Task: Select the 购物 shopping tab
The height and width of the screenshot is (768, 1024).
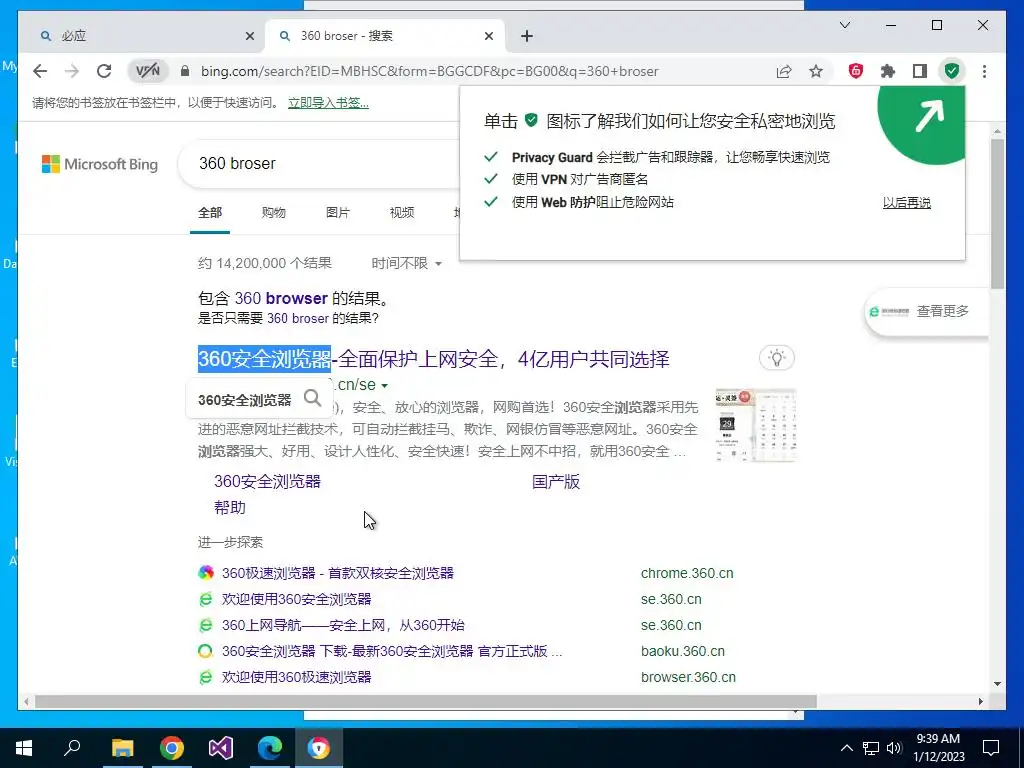Action: tap(274, 212)
